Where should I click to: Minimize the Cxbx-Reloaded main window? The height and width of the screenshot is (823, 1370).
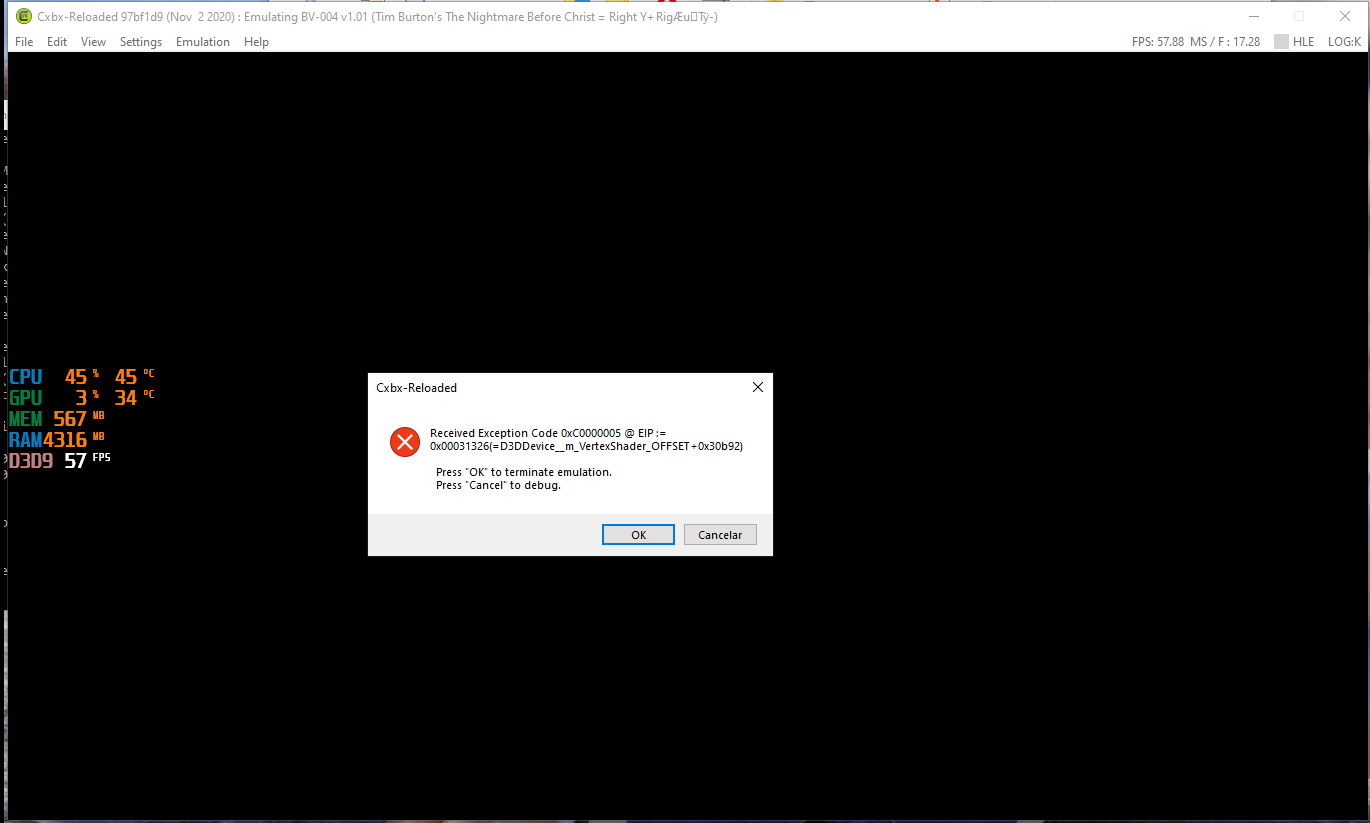pyautogui.click(x=1254, y=16)
